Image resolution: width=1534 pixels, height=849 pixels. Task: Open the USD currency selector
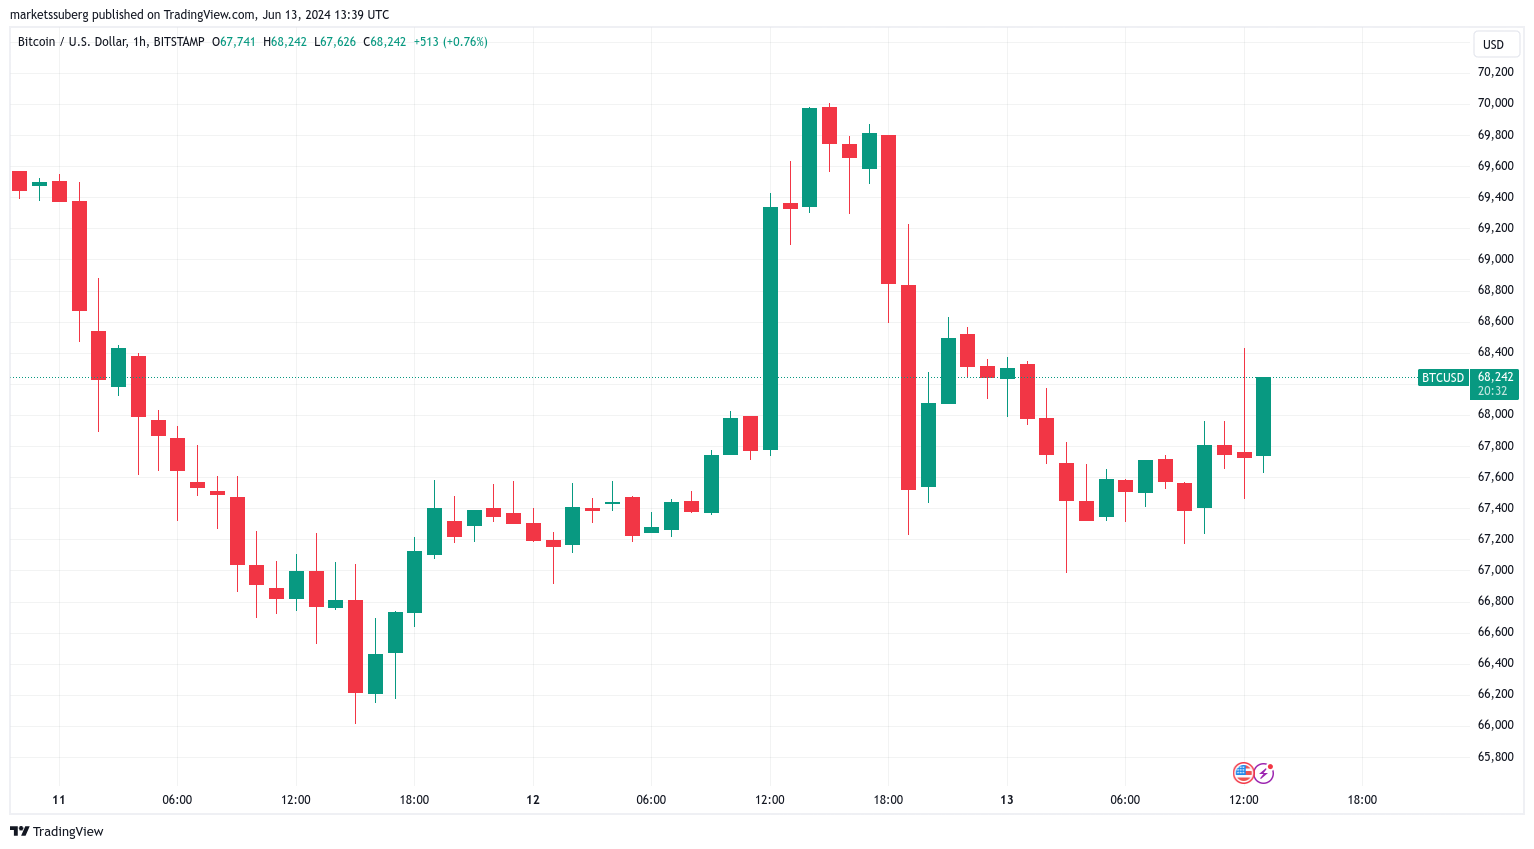[1493, 44]
